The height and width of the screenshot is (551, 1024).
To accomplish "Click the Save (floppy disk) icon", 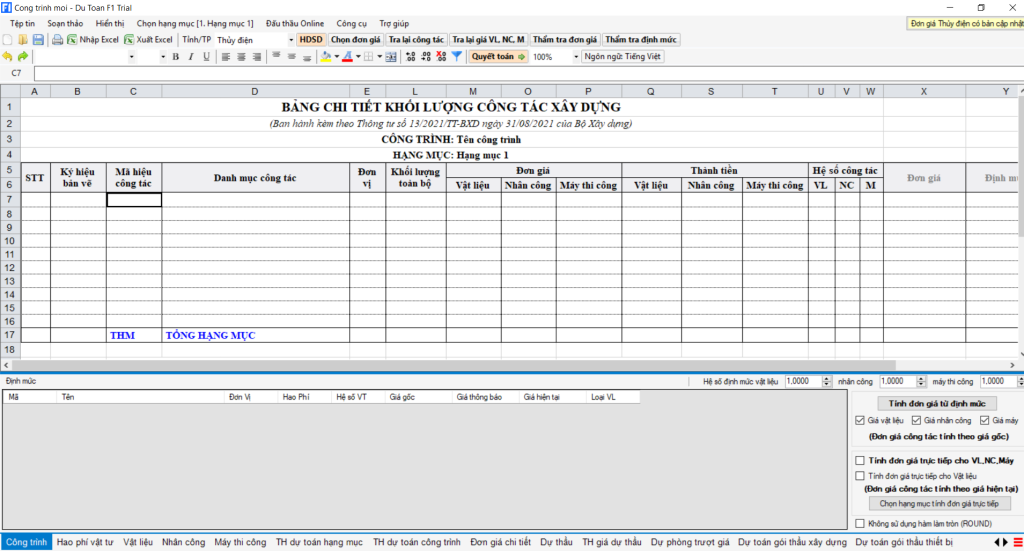I will (x=38, y=39).
